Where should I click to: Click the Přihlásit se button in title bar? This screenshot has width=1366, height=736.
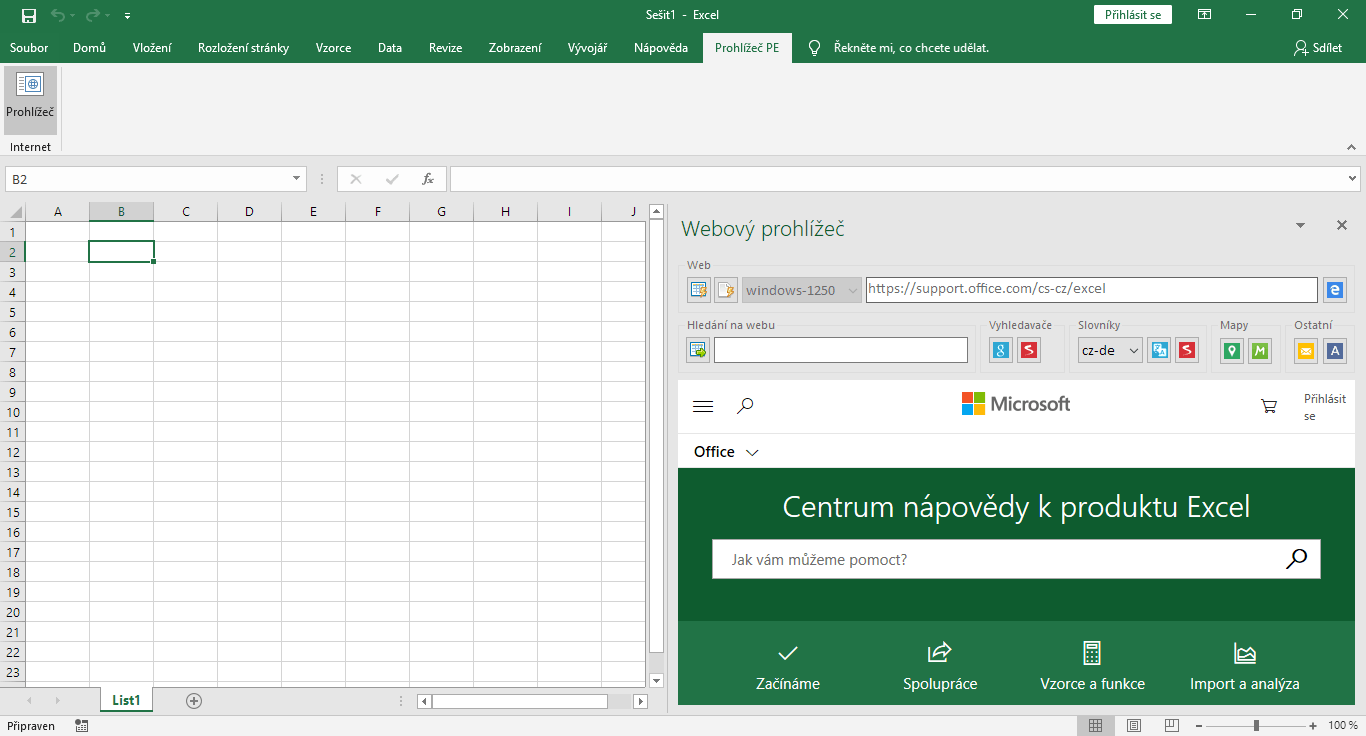point(1133,15)
